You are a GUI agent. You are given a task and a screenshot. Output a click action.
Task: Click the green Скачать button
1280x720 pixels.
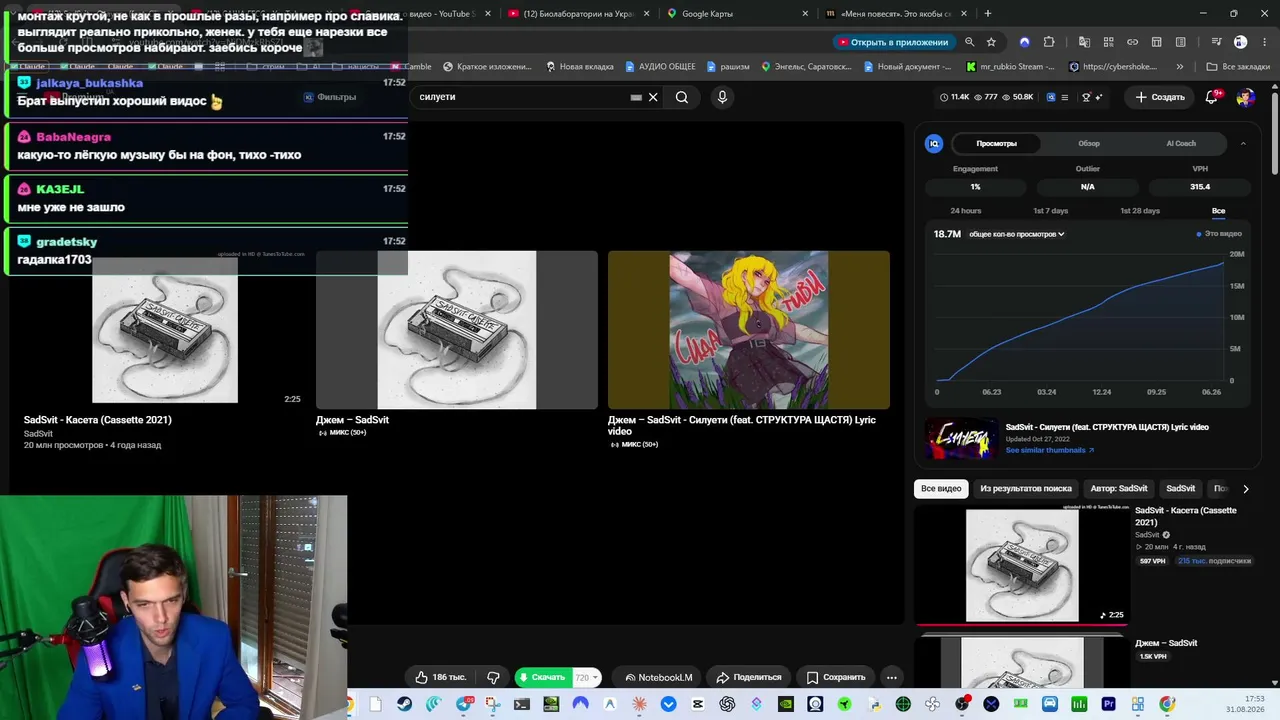pos(543,677)
